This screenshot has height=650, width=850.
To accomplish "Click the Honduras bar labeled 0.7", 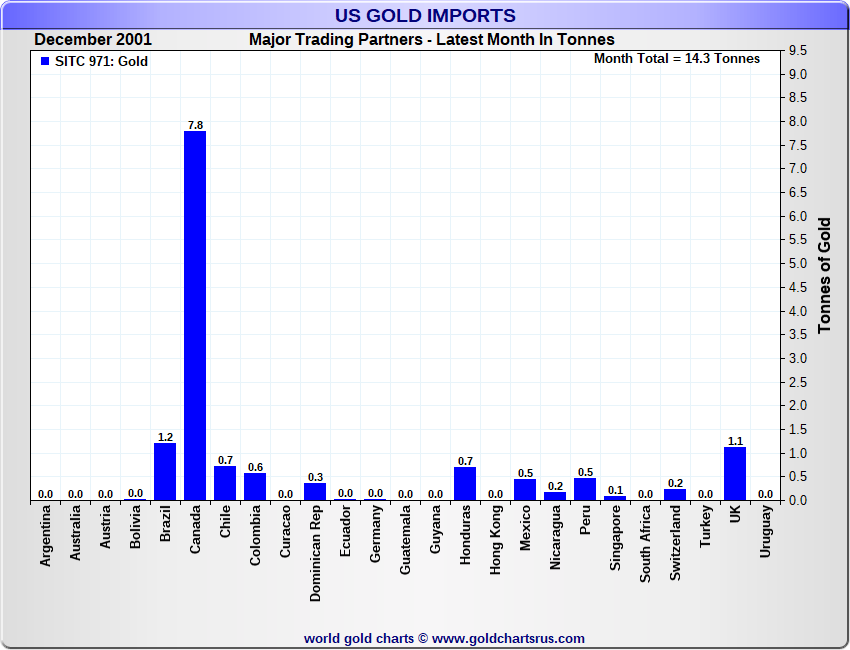I will pos(465,483).
